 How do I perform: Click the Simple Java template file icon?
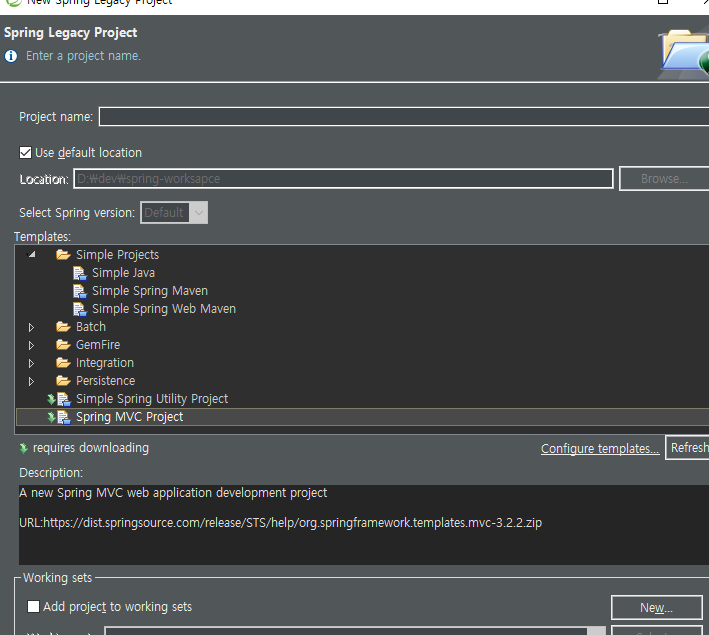tap(80, 273)
